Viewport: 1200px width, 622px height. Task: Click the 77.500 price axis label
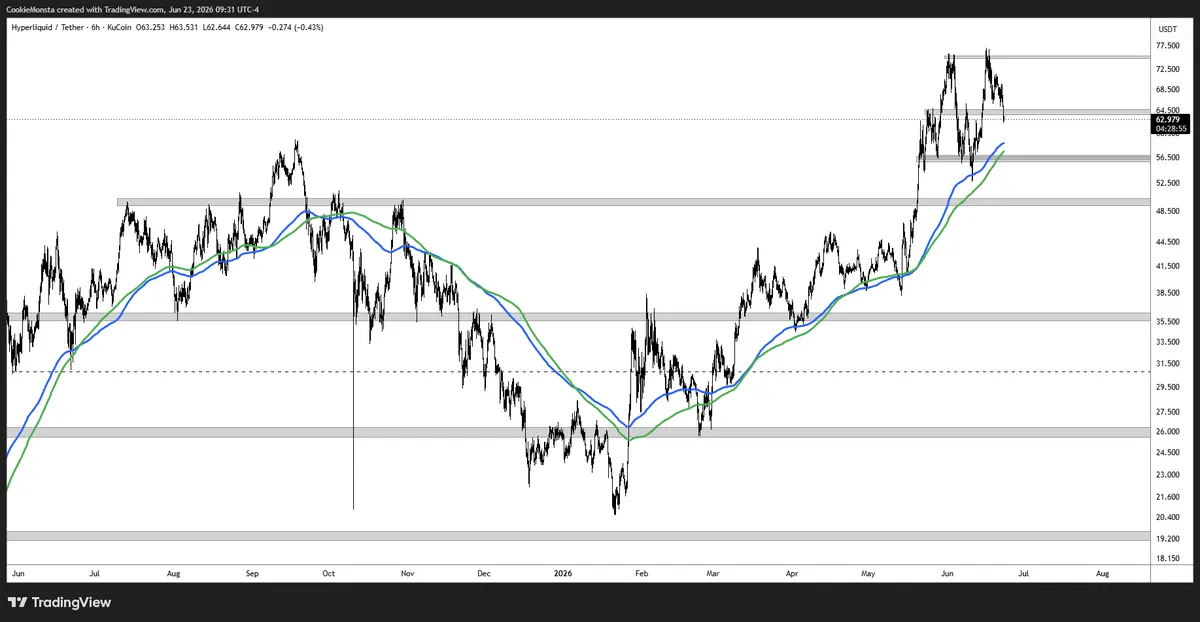tap(1167, 47)
